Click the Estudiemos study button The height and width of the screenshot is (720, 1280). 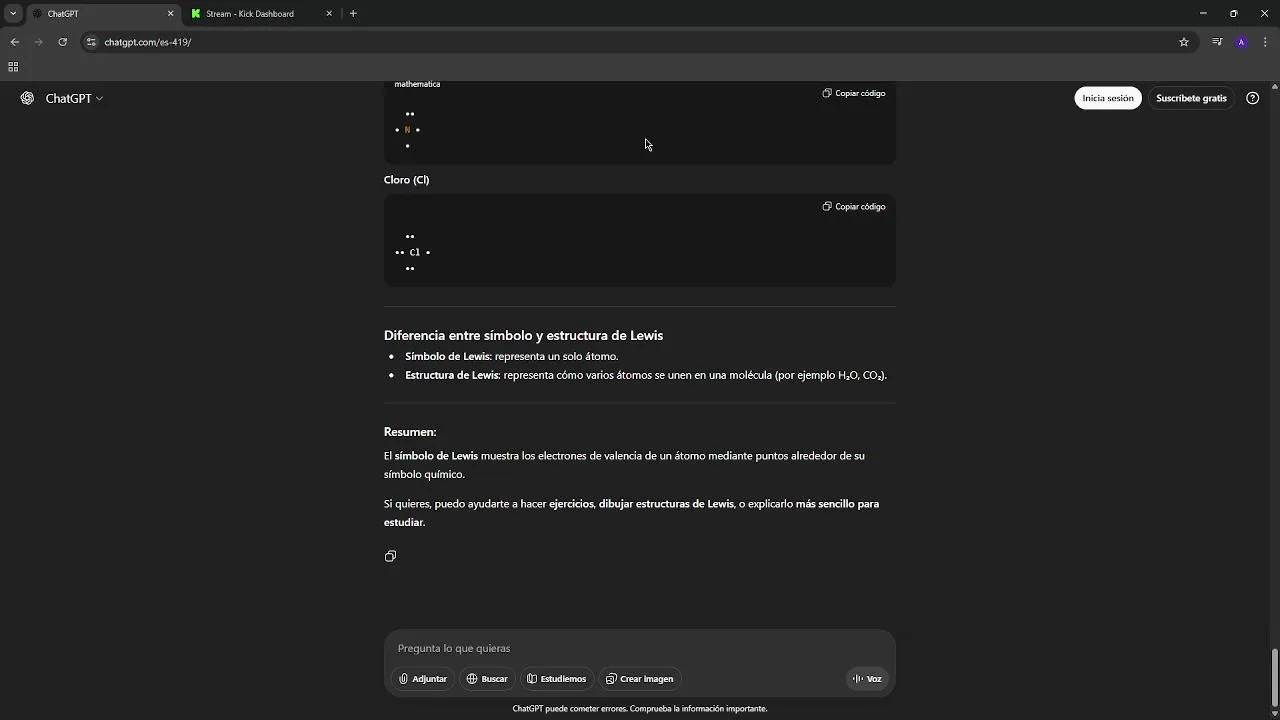557,679
